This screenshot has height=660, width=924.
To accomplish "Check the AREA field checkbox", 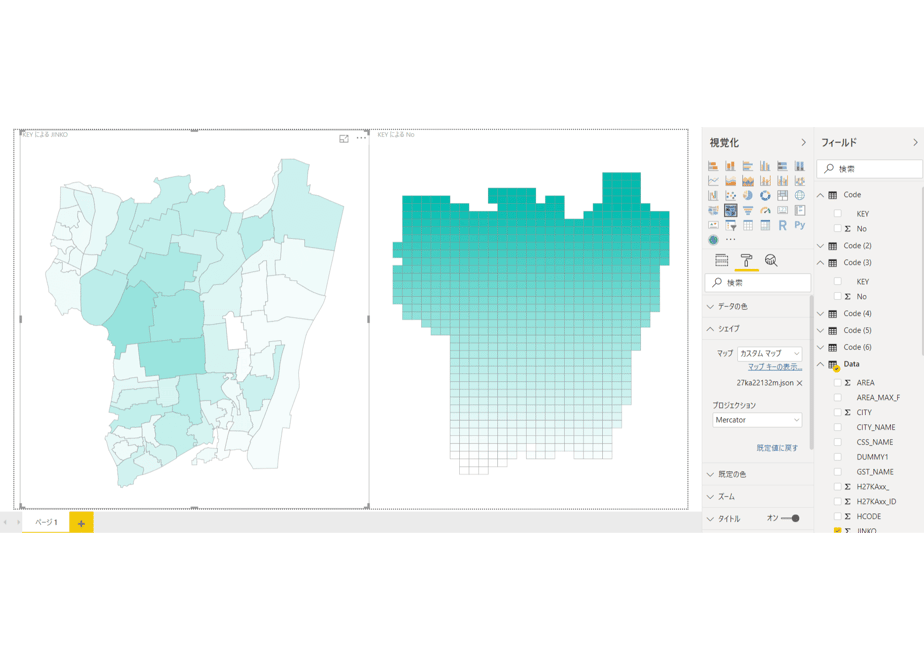I will coord(837,382).
